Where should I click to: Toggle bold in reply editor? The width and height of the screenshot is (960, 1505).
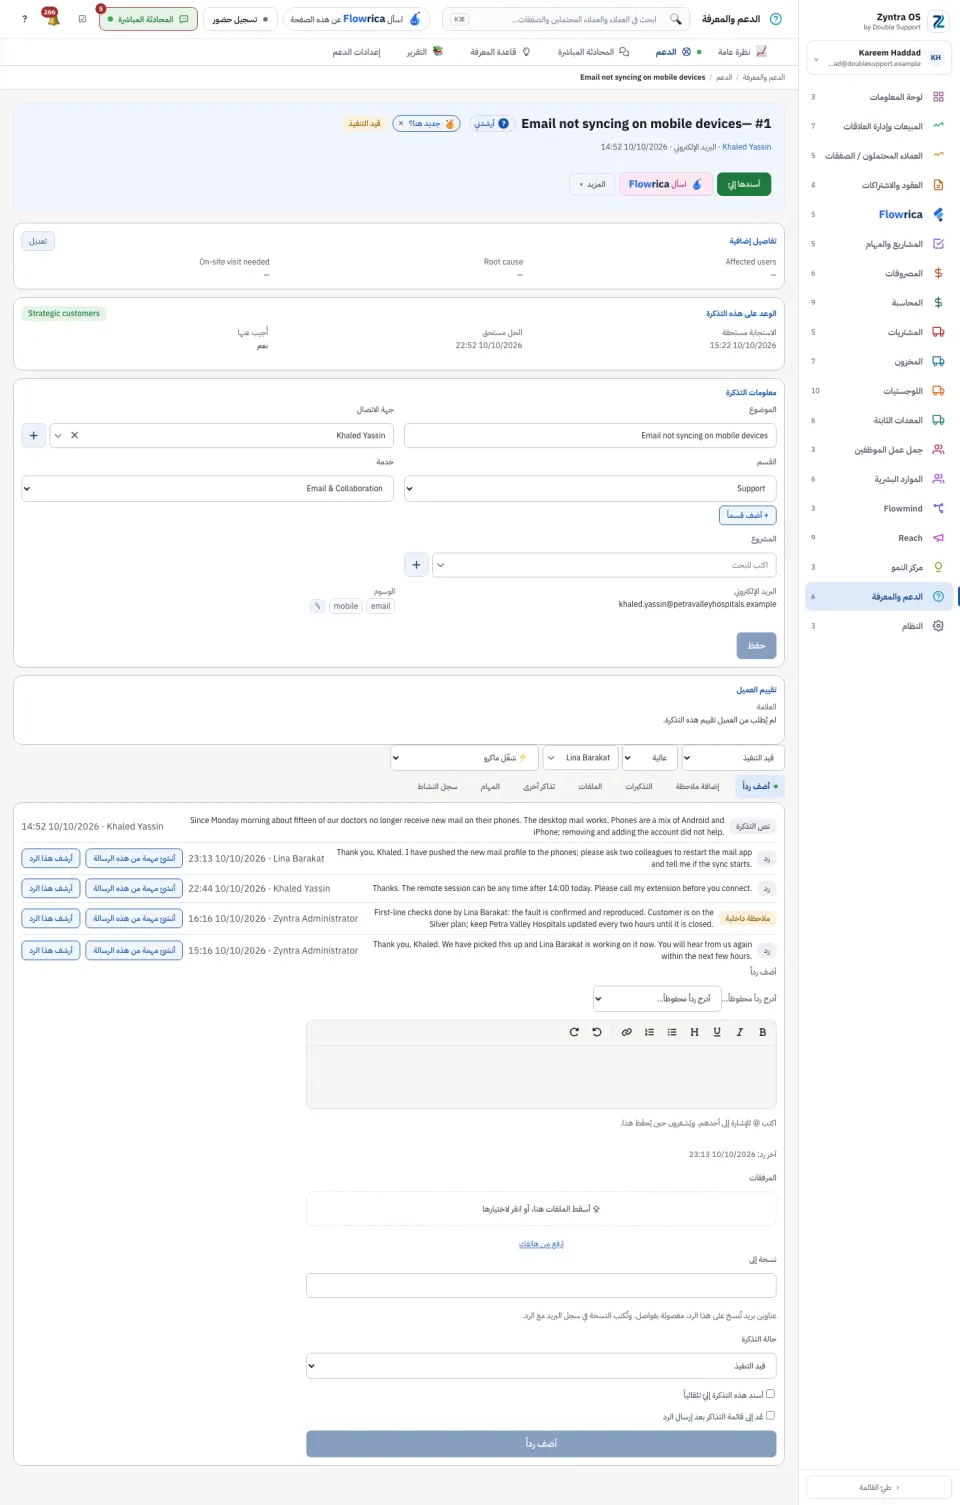(762, 1032)
